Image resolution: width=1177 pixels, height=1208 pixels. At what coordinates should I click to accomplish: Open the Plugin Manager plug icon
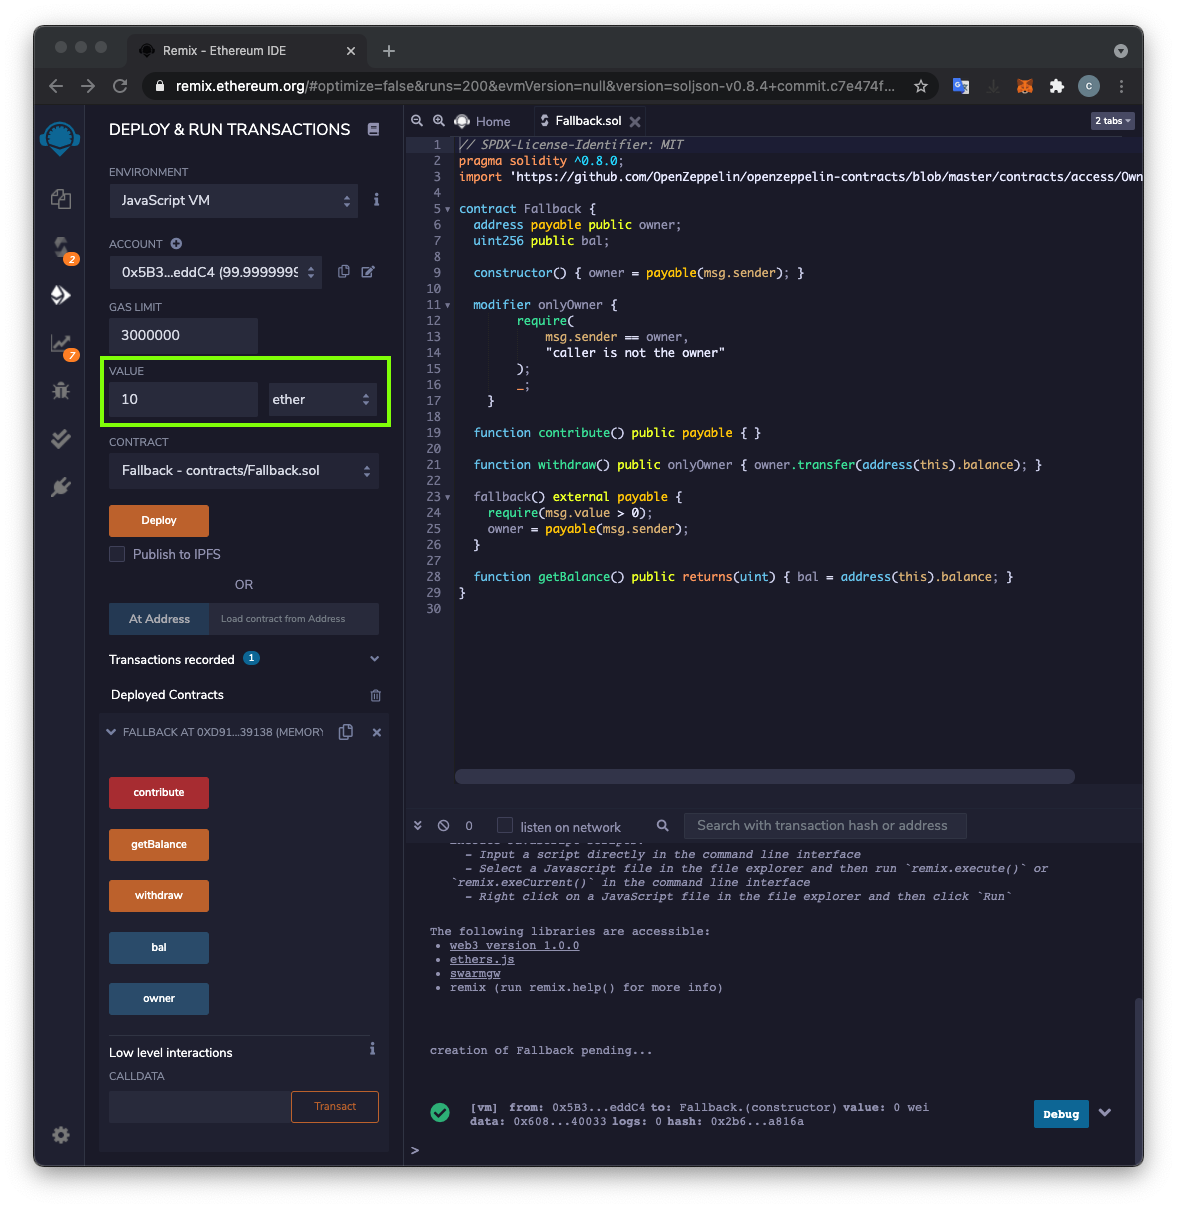61,487
